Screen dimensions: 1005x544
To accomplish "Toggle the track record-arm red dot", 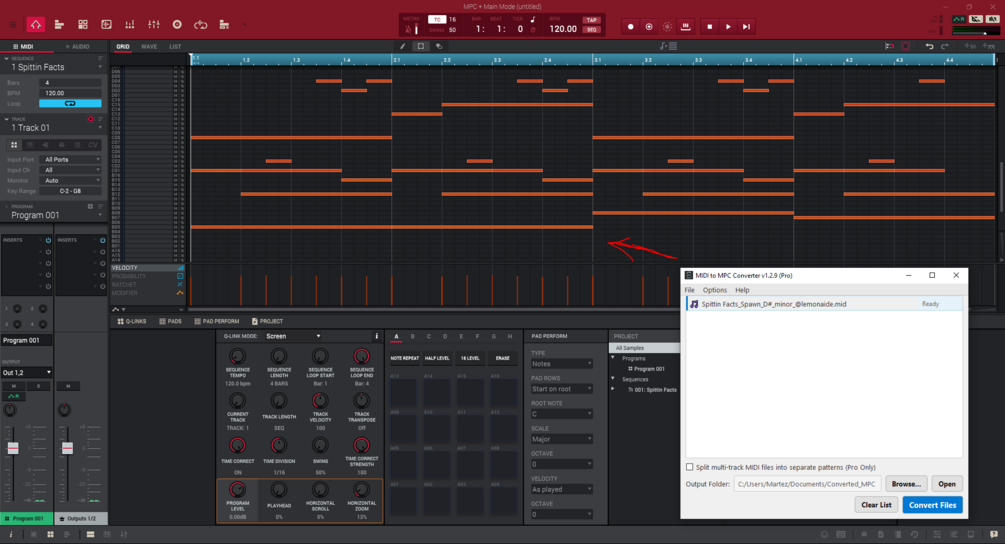I will point(90,119).
